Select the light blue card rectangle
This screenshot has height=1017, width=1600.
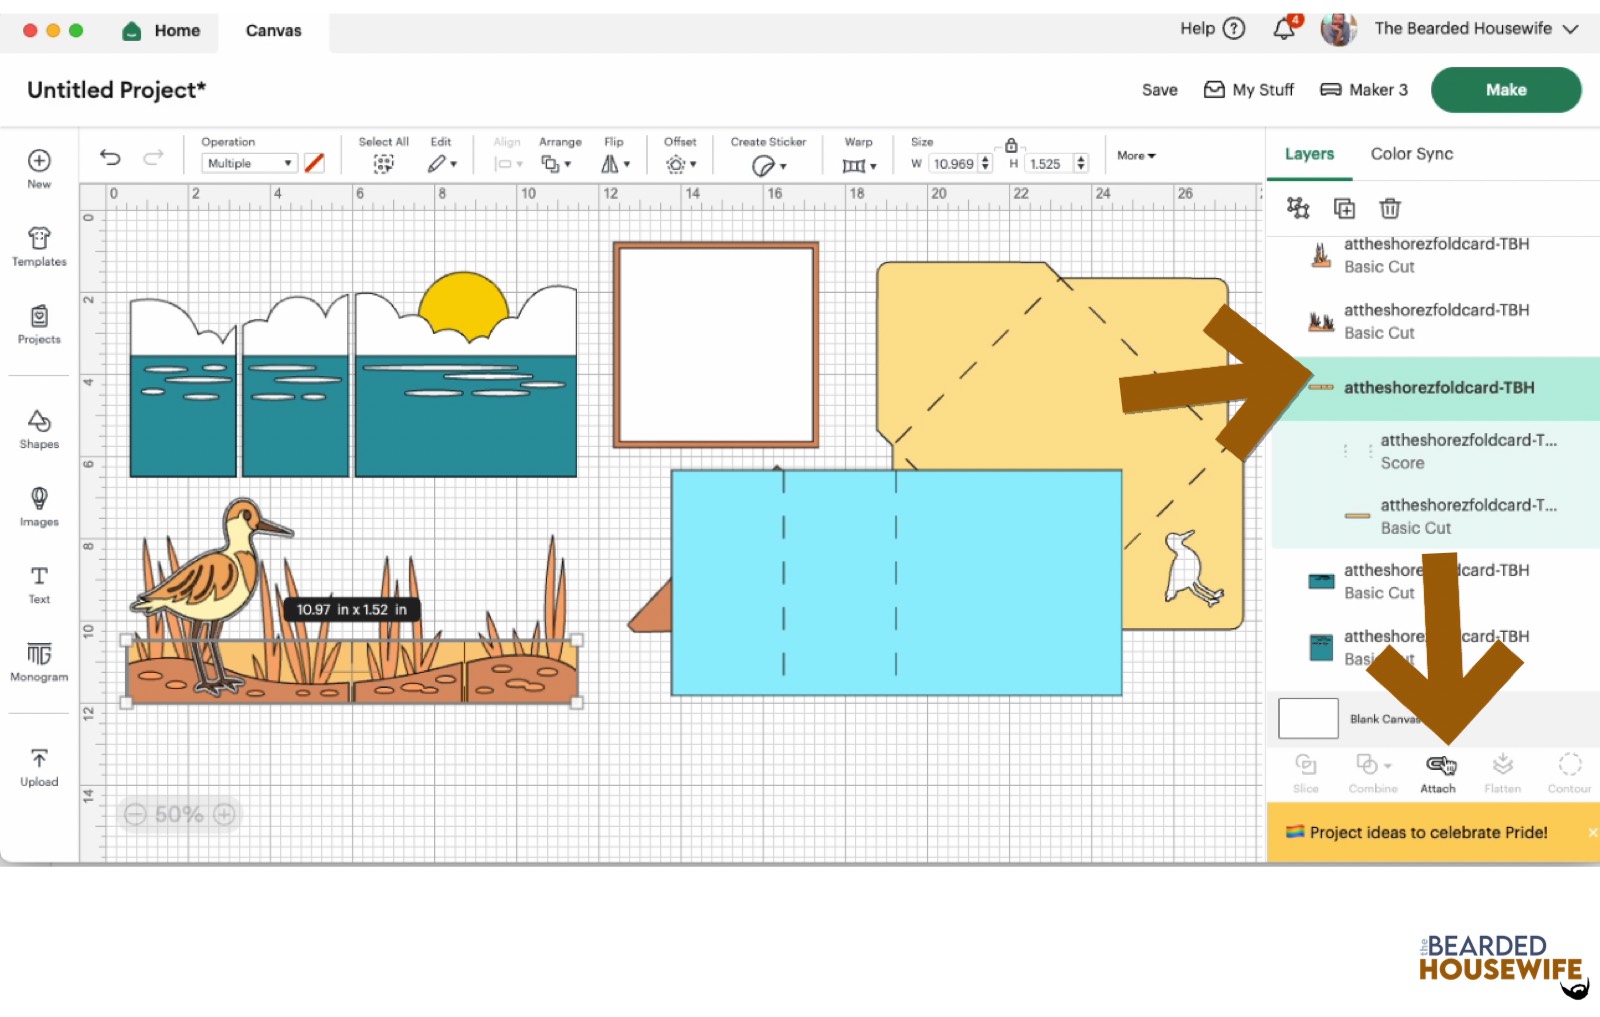895,582
